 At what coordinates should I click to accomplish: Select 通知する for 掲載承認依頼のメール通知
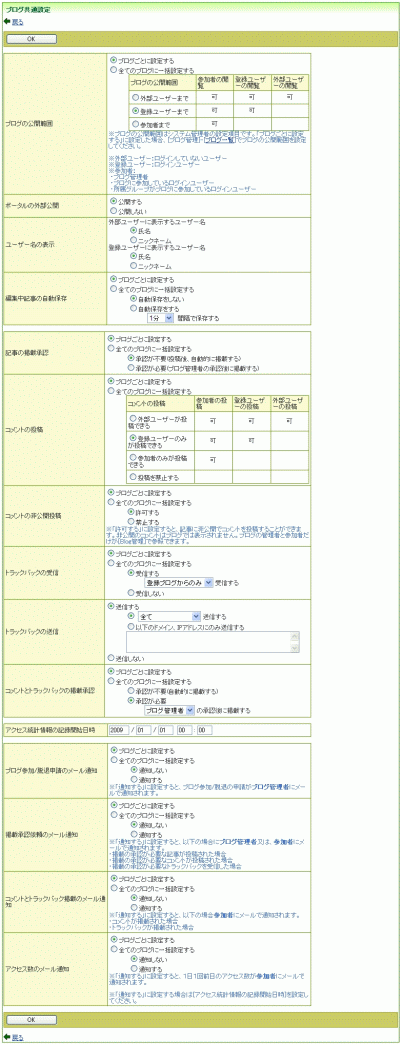tap(134, 834)
